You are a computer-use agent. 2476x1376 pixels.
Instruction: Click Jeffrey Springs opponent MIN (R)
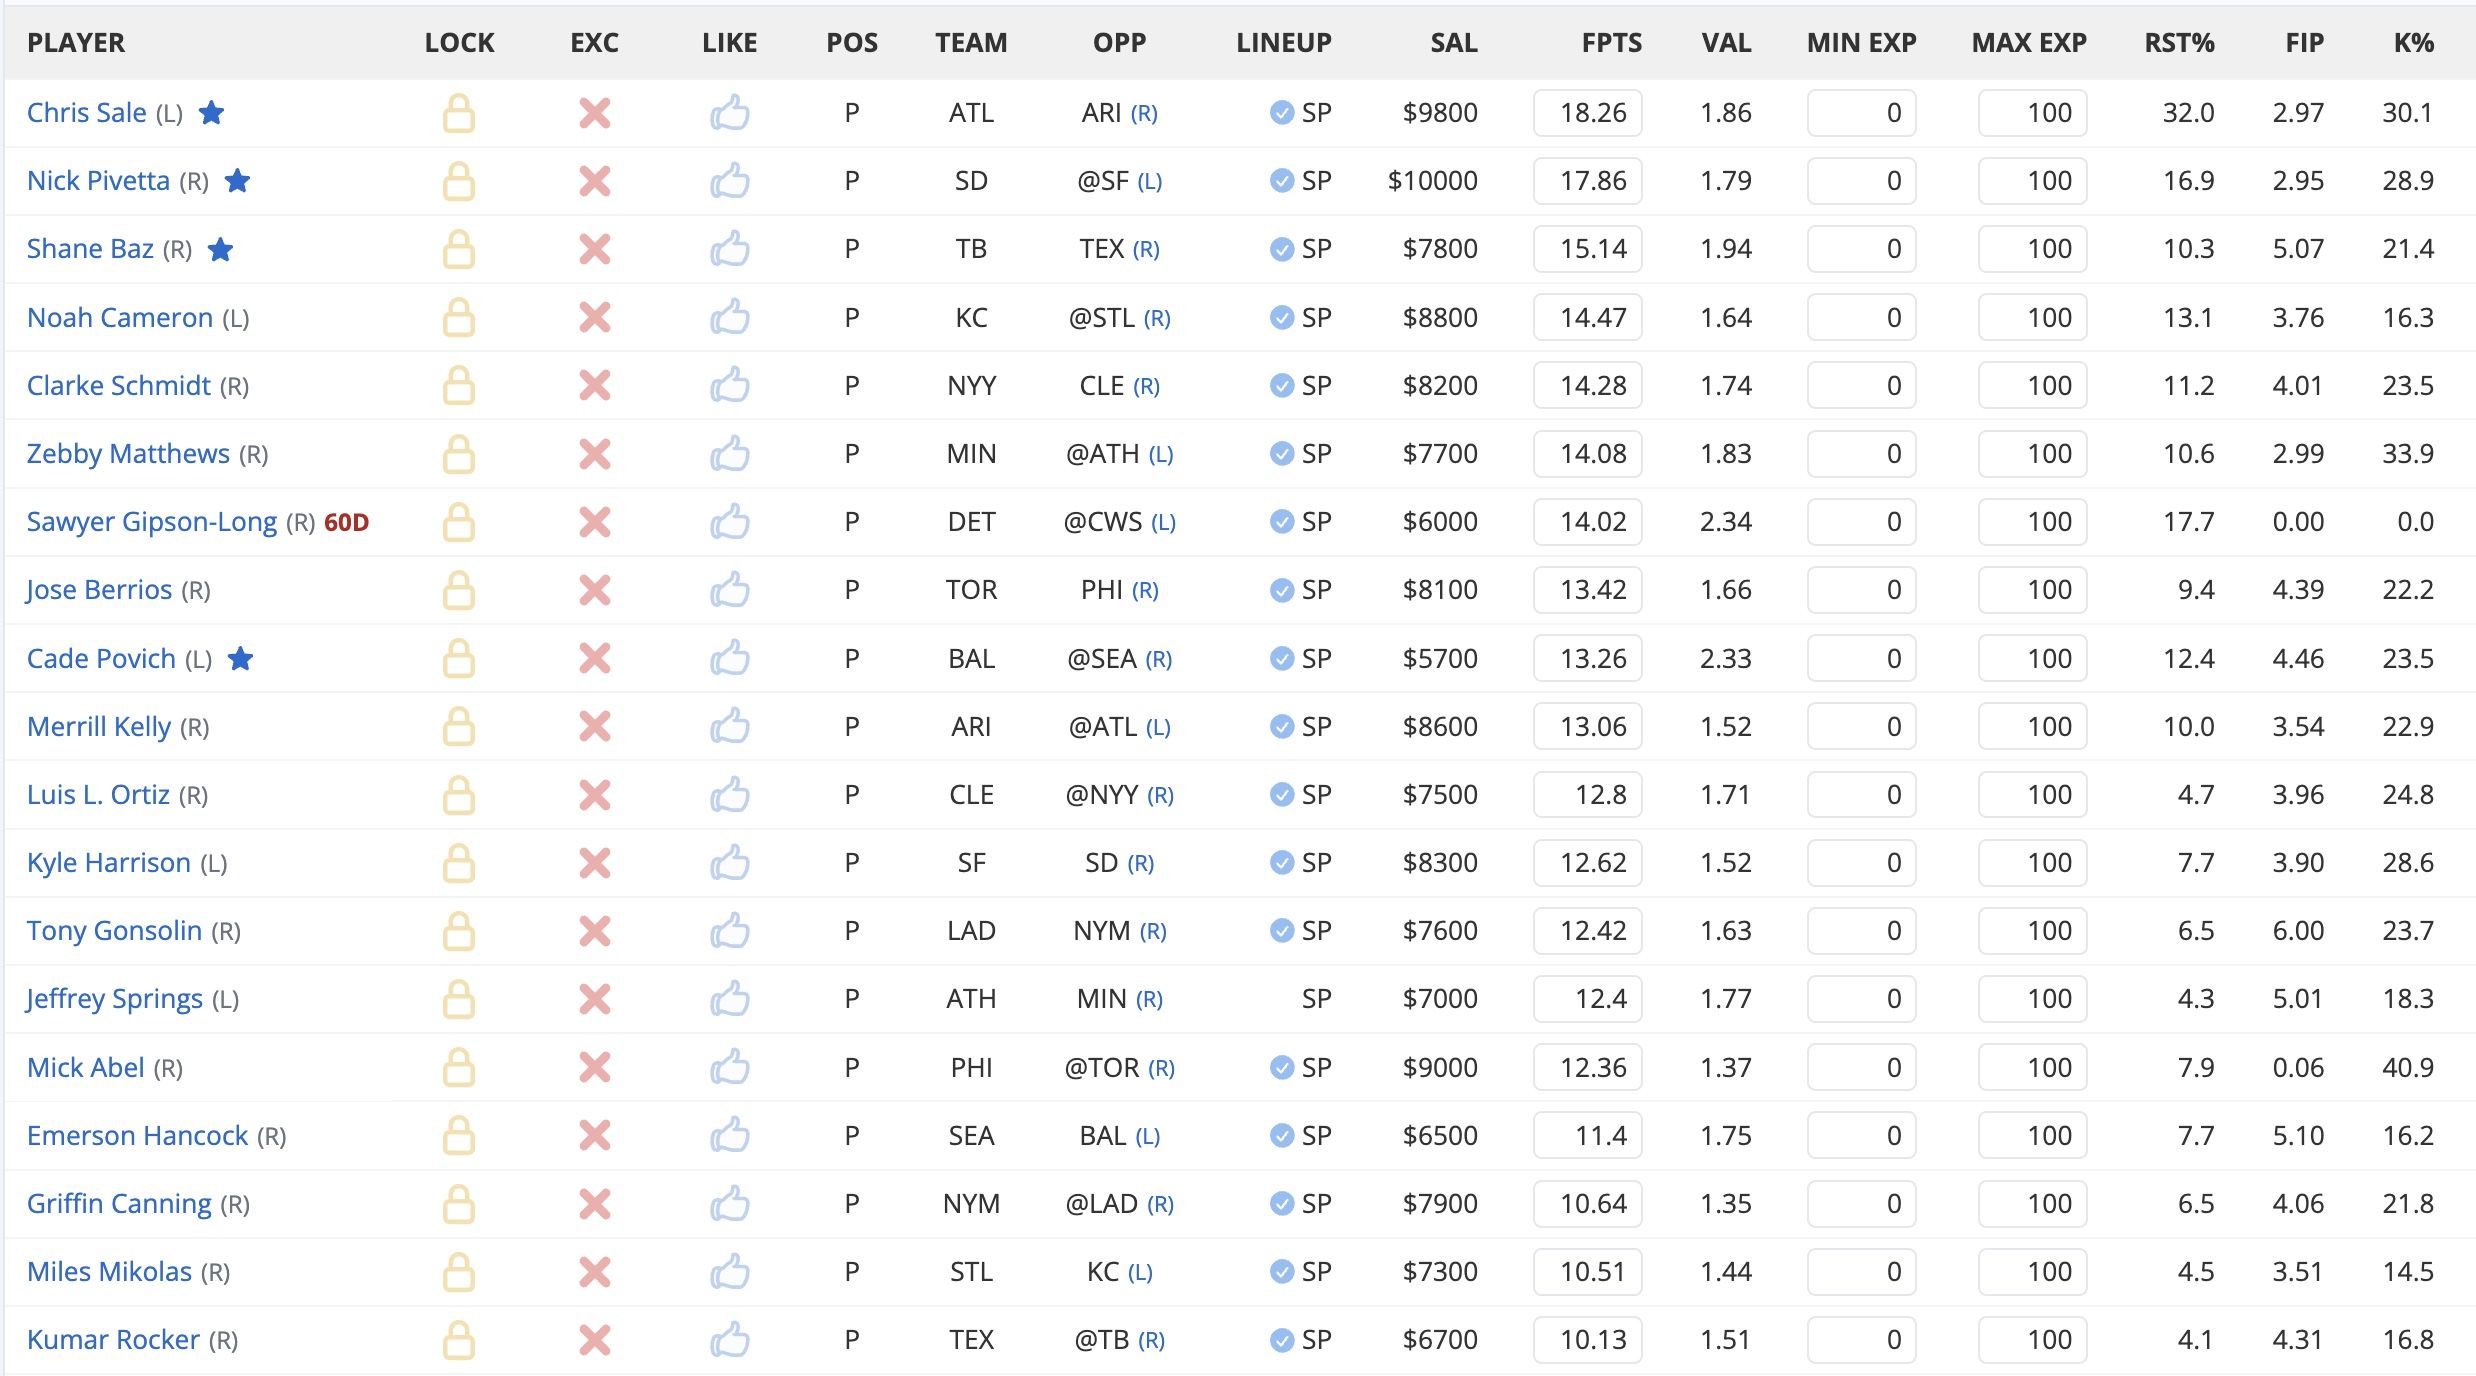click(1119, 999)
